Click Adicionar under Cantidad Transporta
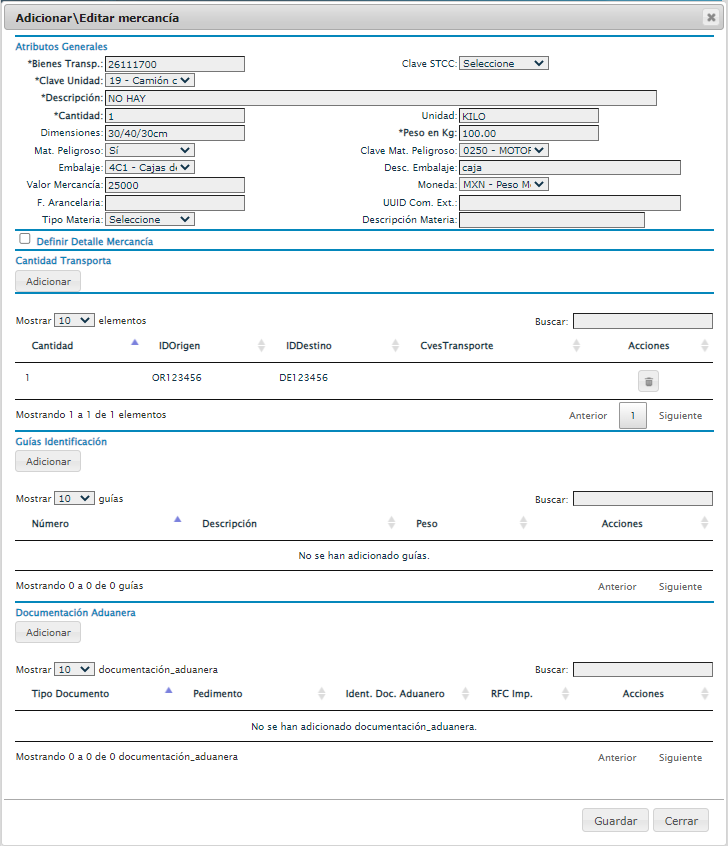The height and width of the screenshot is (846, 728). pos(48,282)
